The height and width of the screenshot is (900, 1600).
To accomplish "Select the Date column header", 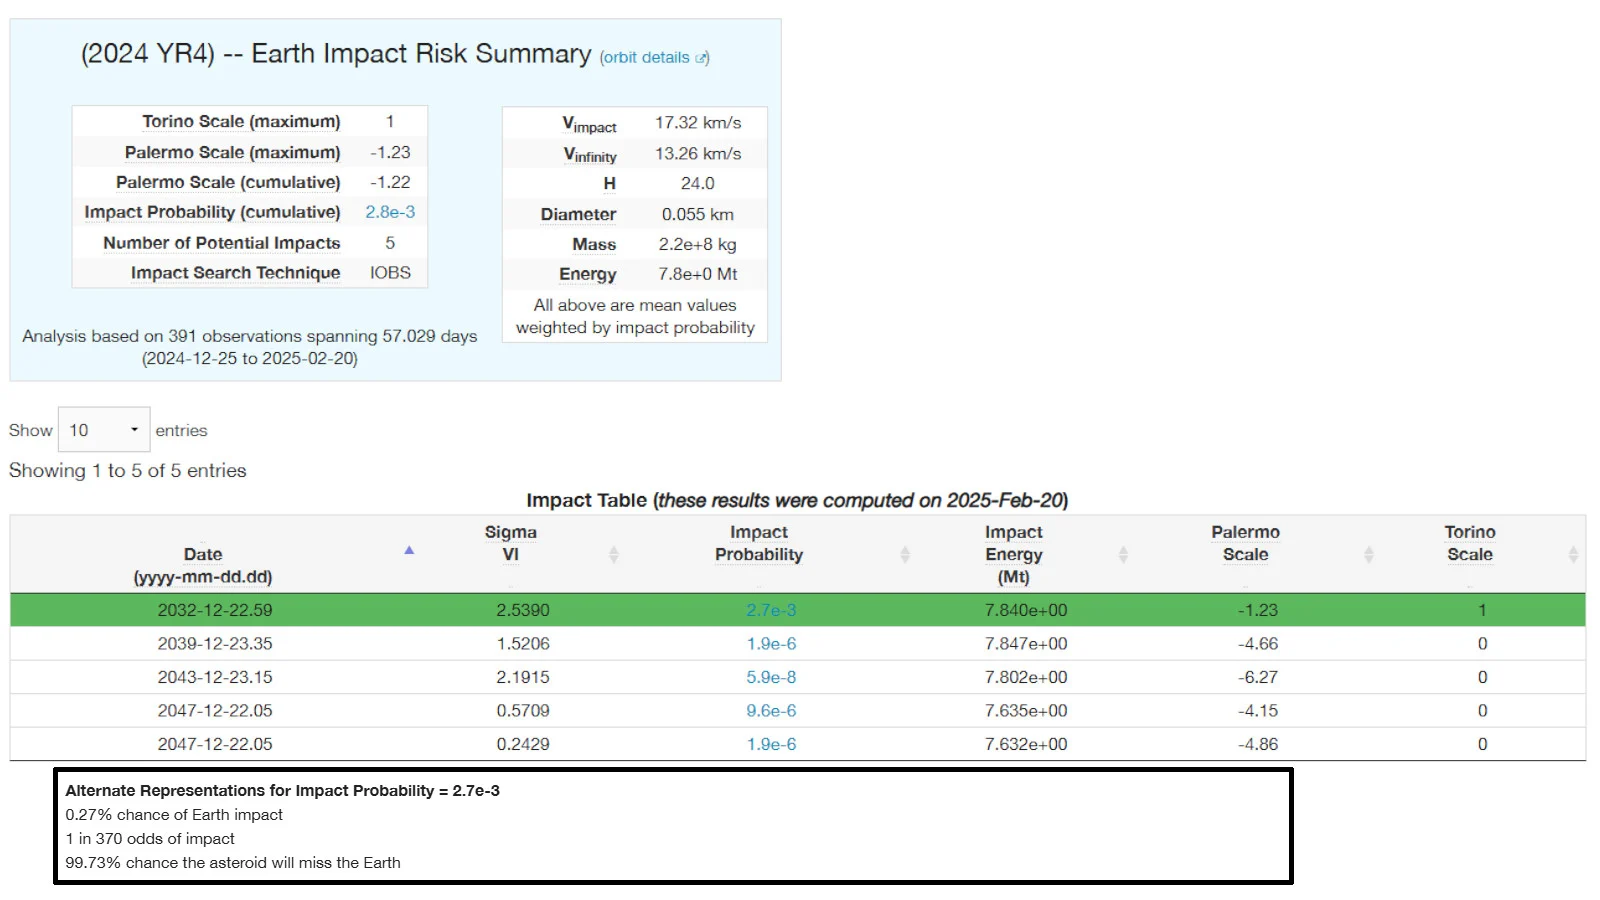I will [203, 565].
